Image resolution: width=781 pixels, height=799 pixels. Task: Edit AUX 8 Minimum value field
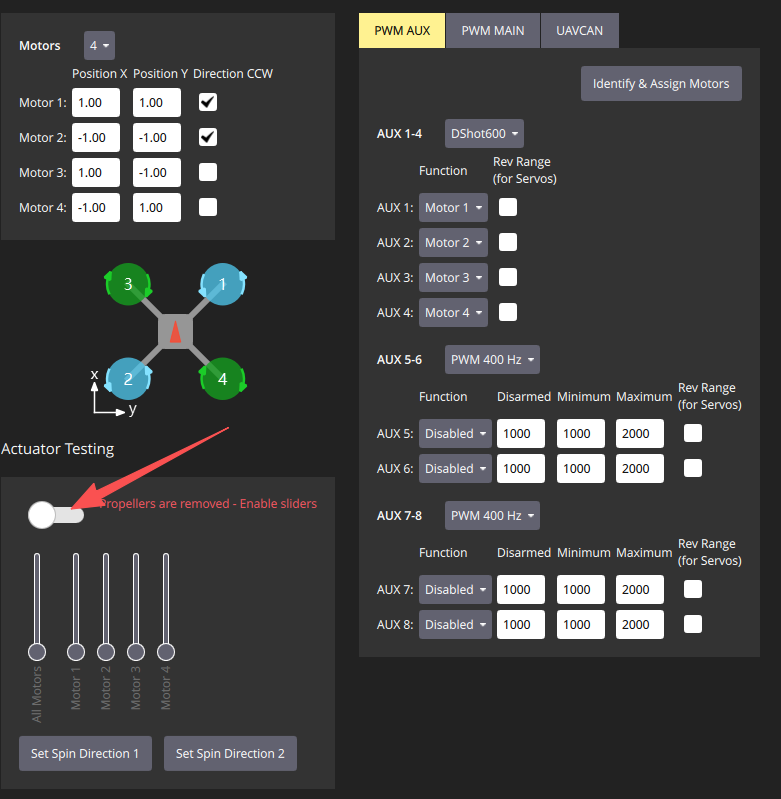pos(581,624)
